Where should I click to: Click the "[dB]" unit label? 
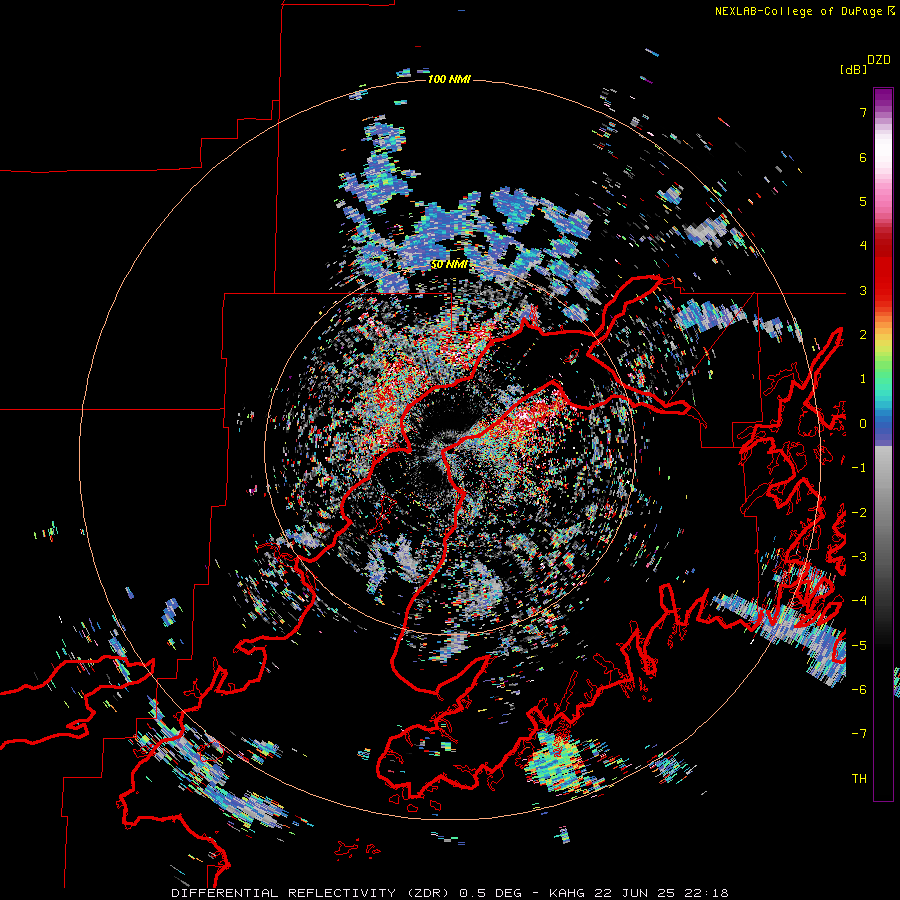tap(853, 70)
